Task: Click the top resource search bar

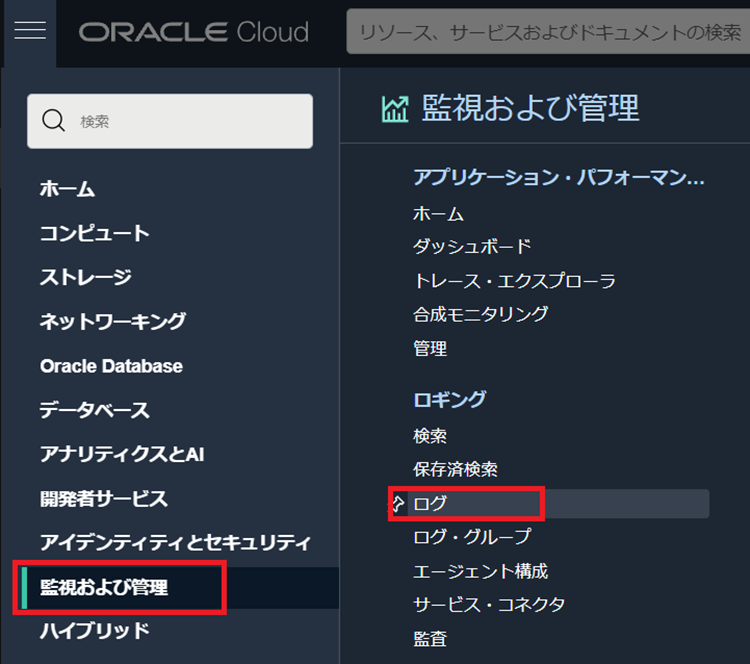Action: tap(549, 32)
